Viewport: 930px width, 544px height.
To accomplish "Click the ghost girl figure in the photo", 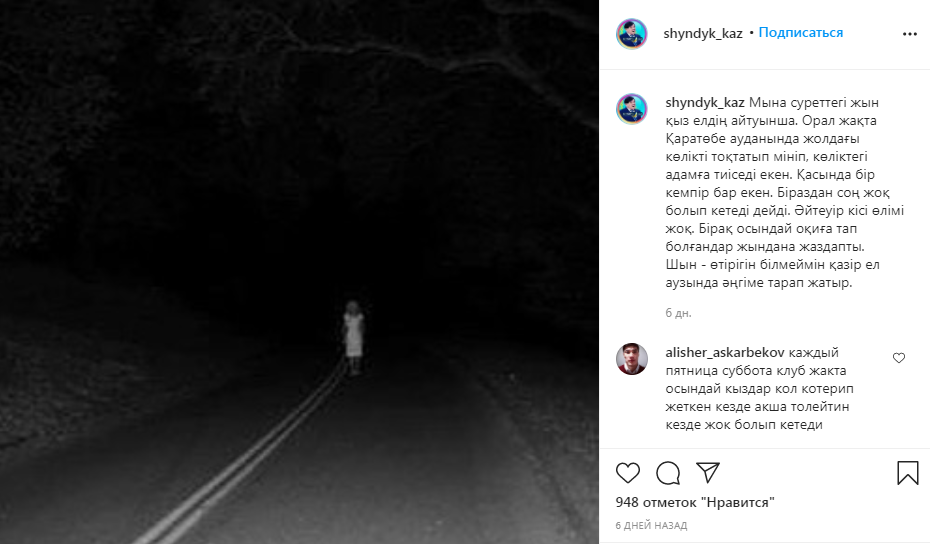I will (x=353, y=337).
